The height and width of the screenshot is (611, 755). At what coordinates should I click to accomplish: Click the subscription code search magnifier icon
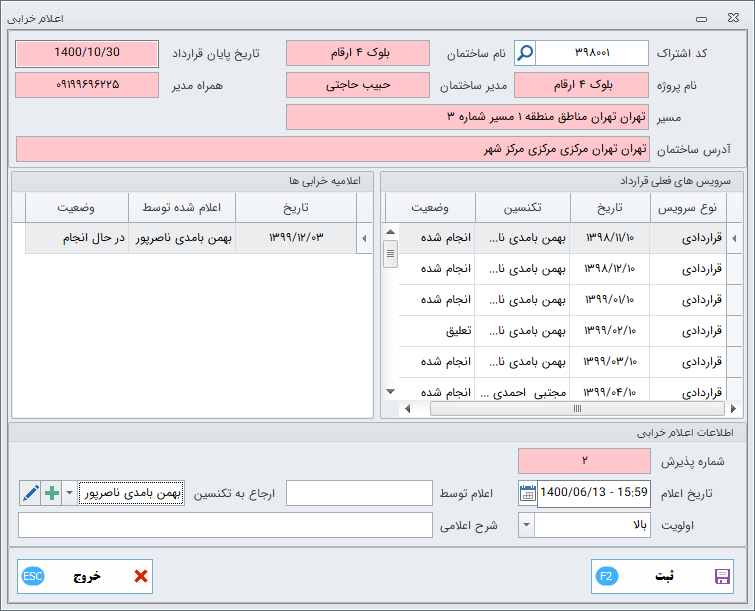(526, 53)
